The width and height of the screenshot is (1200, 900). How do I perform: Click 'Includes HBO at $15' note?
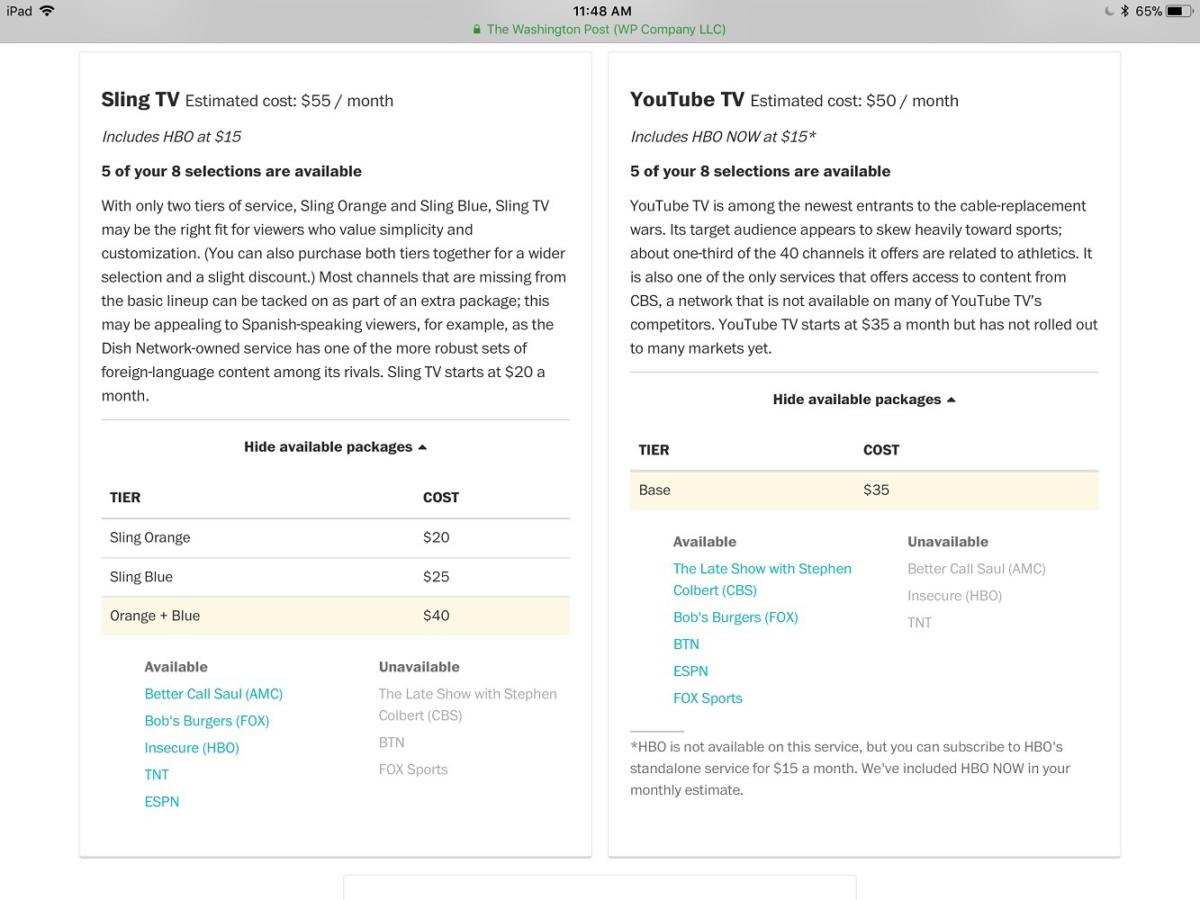tap(171, 136)
